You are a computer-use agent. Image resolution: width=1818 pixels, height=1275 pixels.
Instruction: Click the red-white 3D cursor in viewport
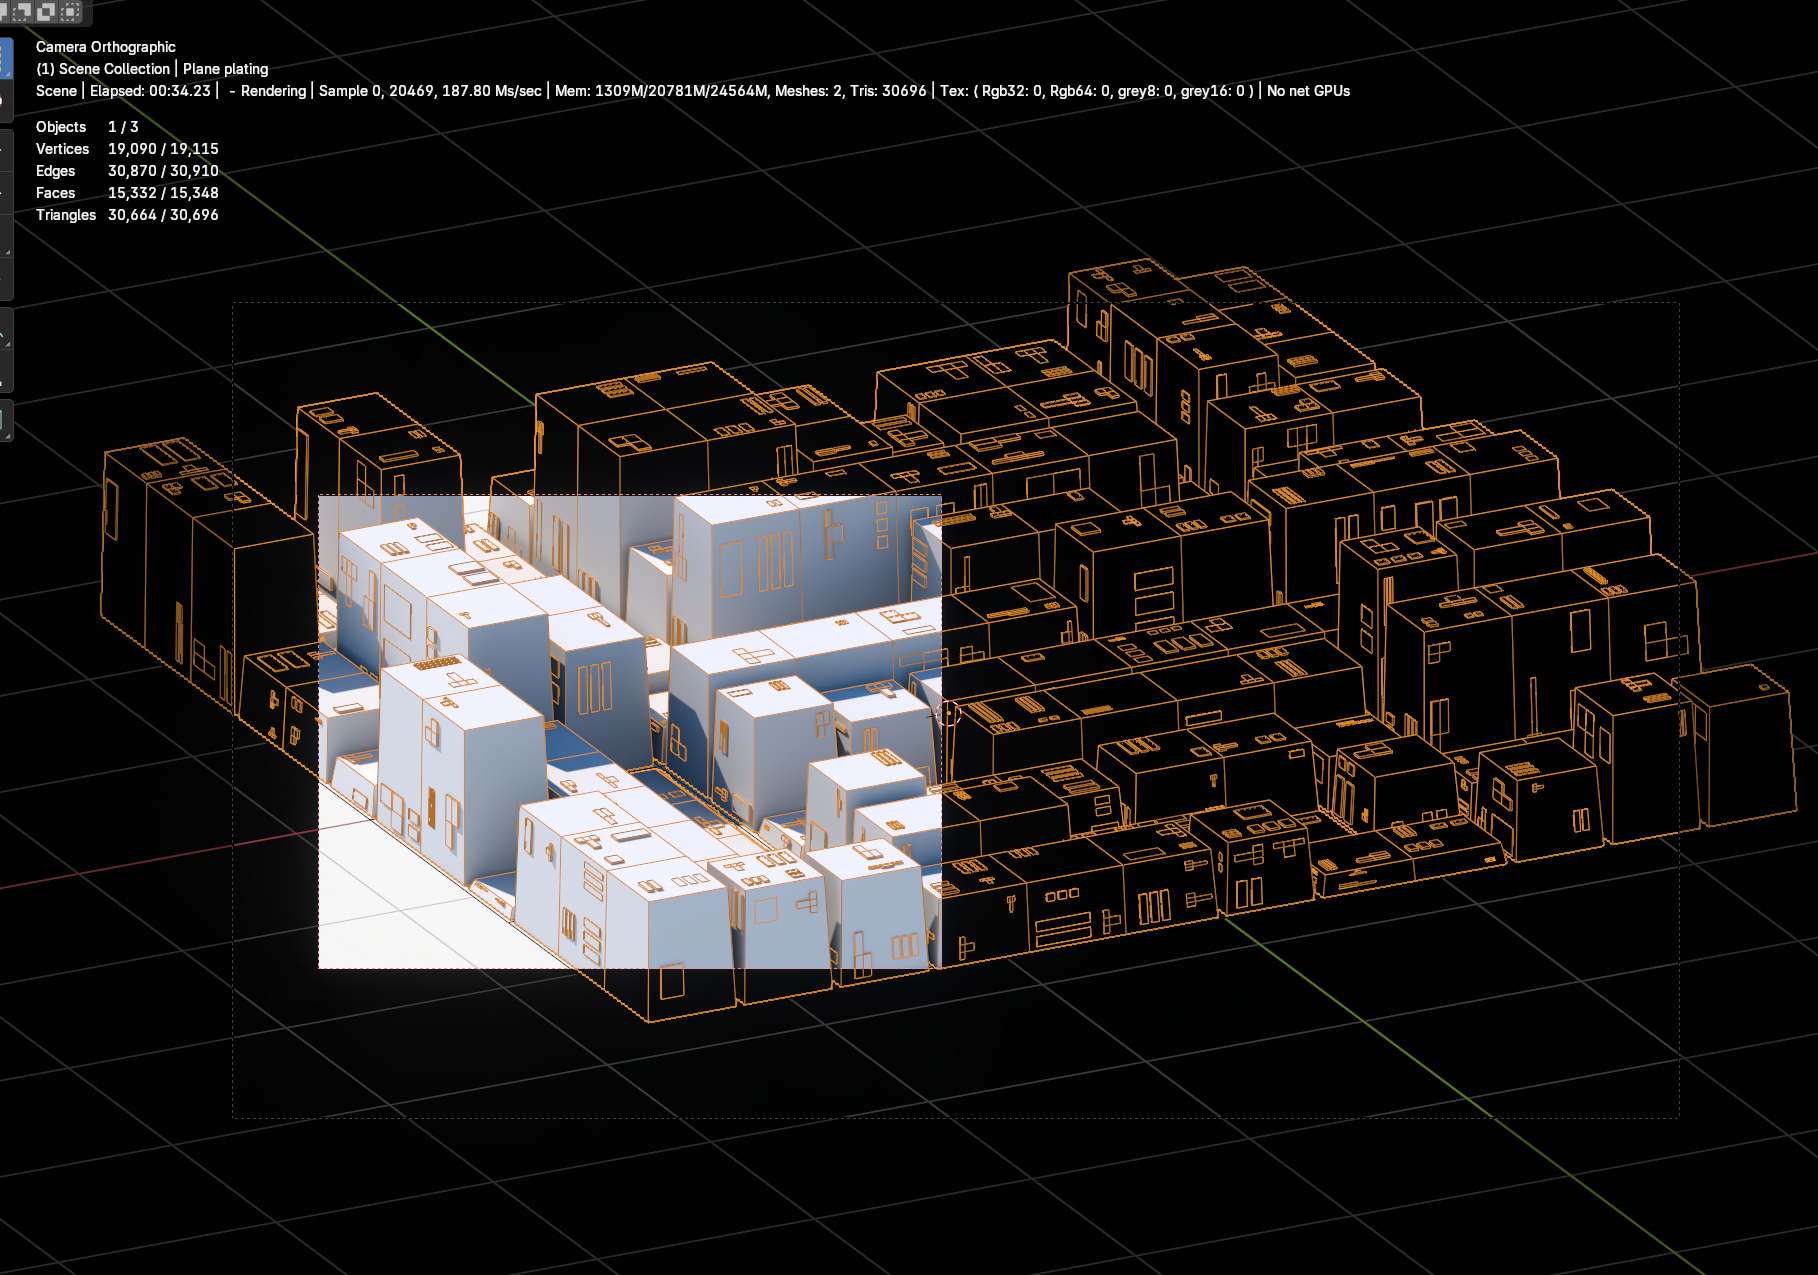tap(948, 713)
